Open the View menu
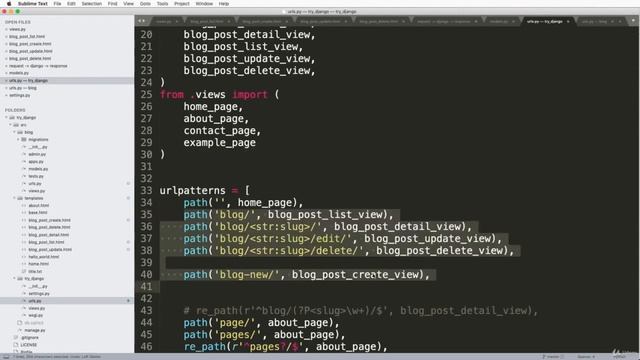The width and height of the screenshot is (640, 360). (x=129, y=4)
